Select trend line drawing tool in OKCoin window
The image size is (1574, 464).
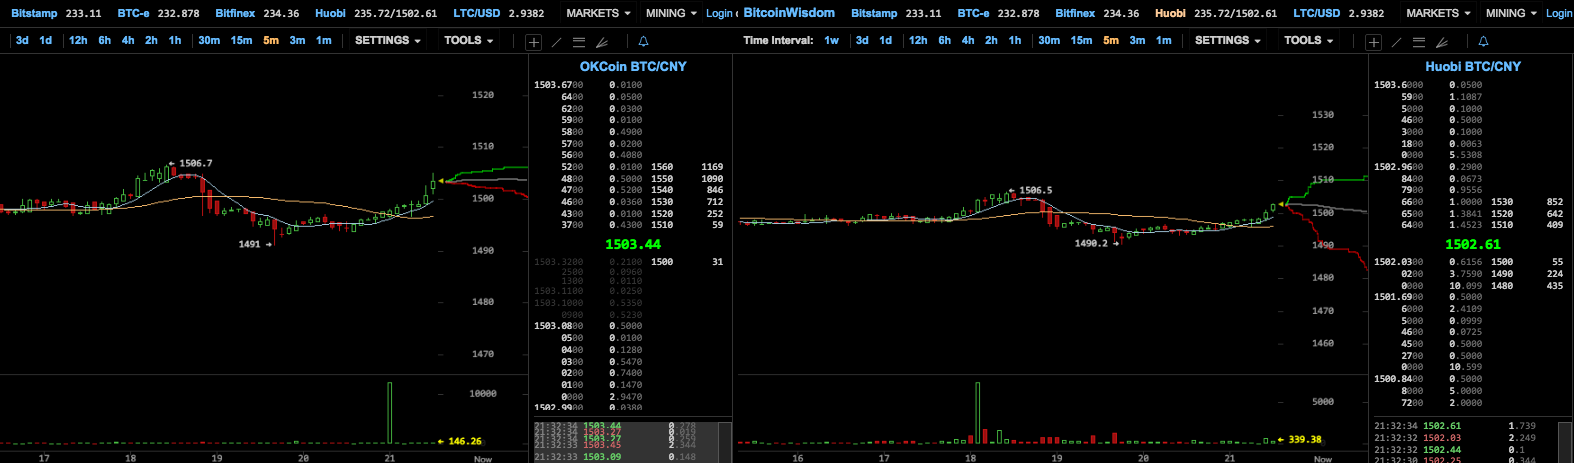[x=557, y=42]
